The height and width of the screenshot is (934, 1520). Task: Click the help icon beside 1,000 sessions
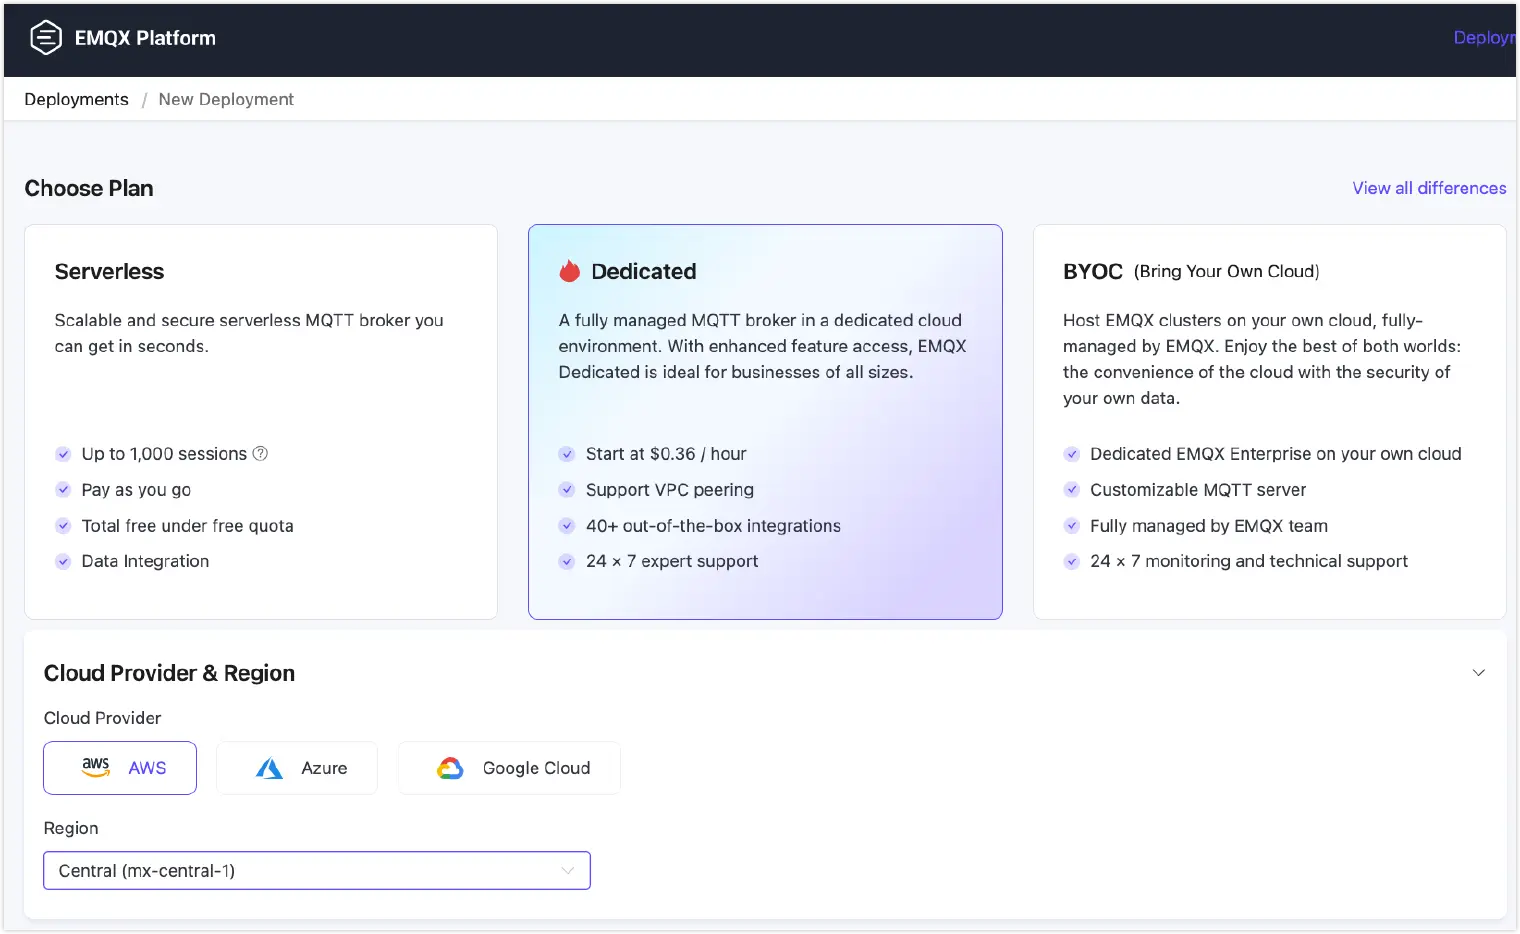[260, 453]
